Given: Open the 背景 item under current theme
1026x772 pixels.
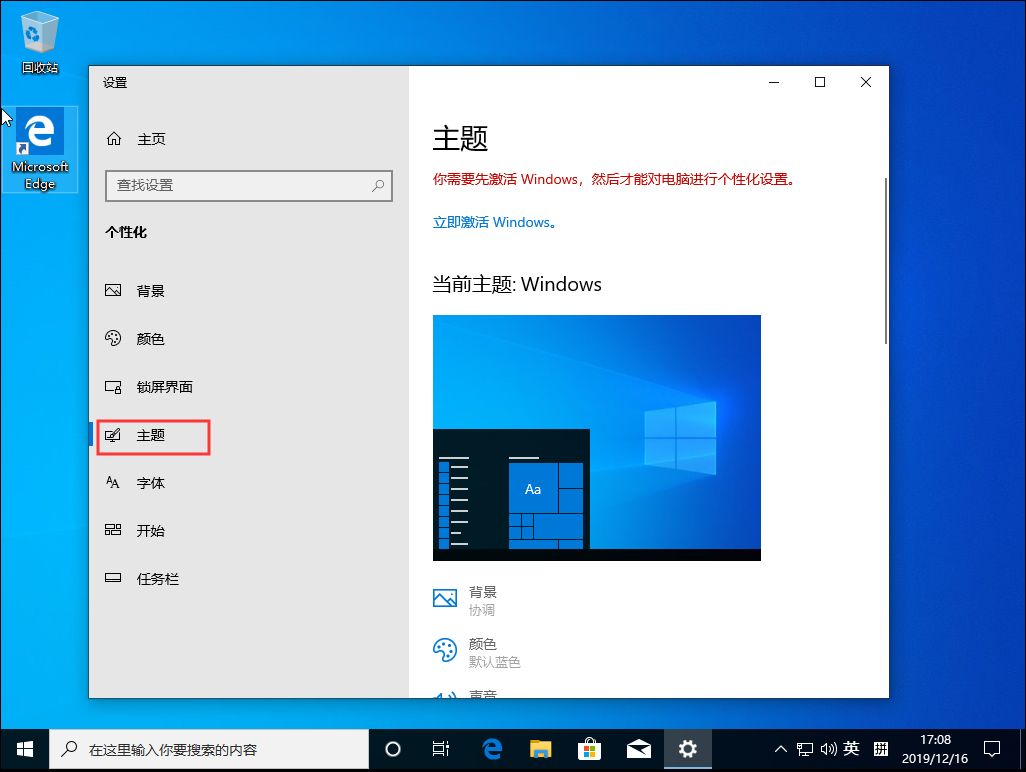Looking at the screenshot, I should tap(482, 597).
